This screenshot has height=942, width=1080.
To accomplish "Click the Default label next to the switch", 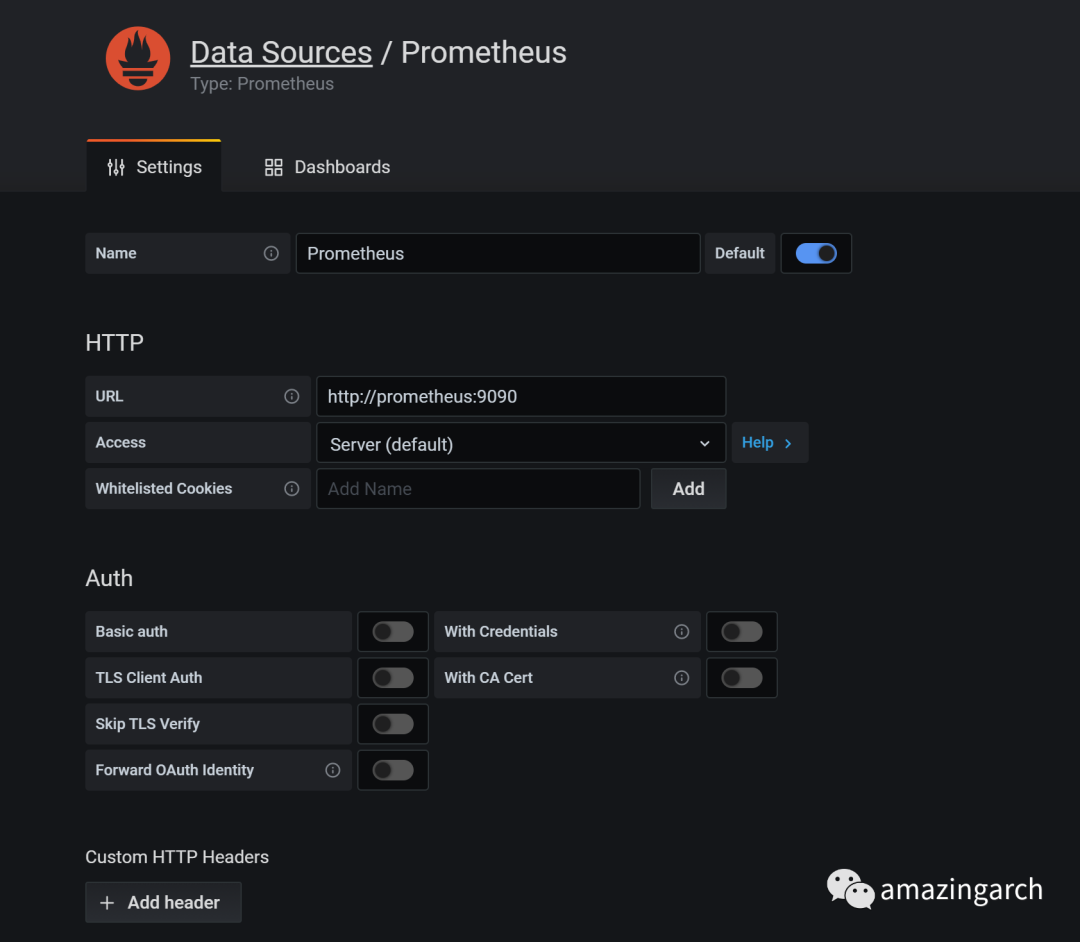I will click(x=740, y=253).
